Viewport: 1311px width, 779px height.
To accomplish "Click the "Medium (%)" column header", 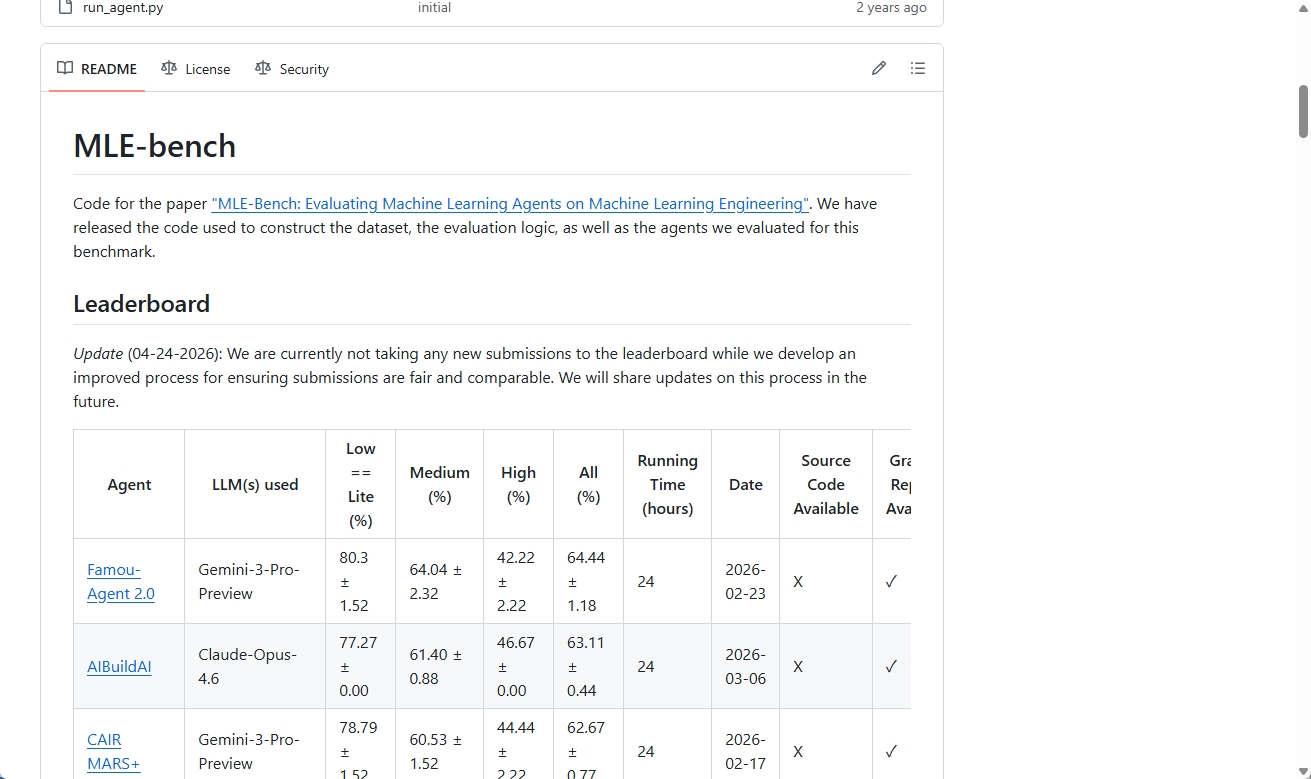I will pyautogui.click(x=440, y=485).
